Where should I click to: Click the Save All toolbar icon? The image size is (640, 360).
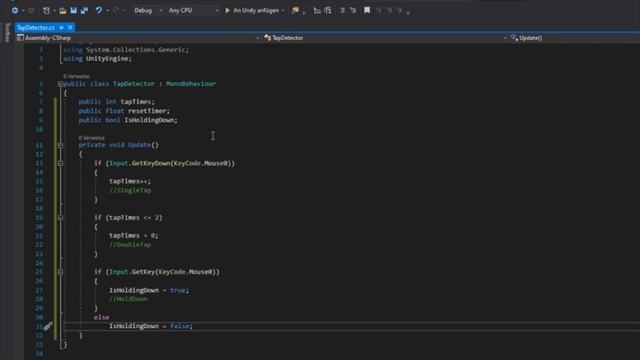(x=84, y=10)
